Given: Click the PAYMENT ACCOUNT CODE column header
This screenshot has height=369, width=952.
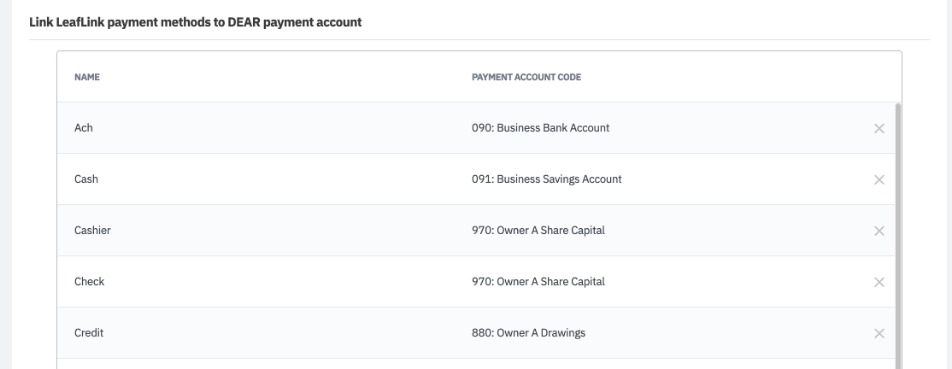Looking at the screenshot, I should point(526,77).
